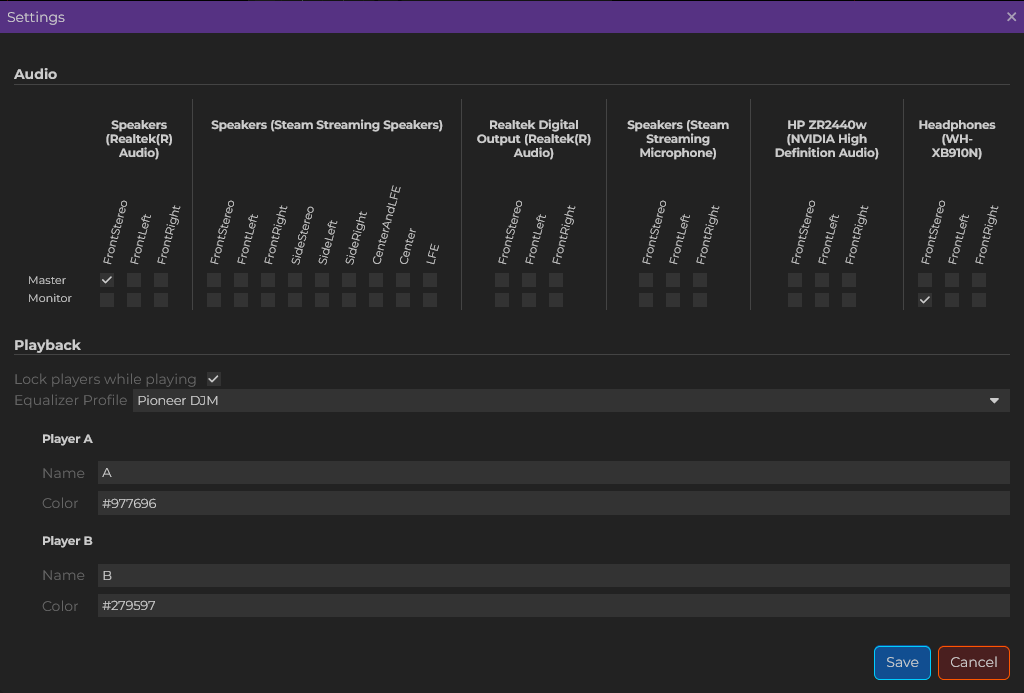Enable Master LFE on Steam Streaming Speakers
The image size is (1024, 693).
pyautogui.click(x=430, y=280)
